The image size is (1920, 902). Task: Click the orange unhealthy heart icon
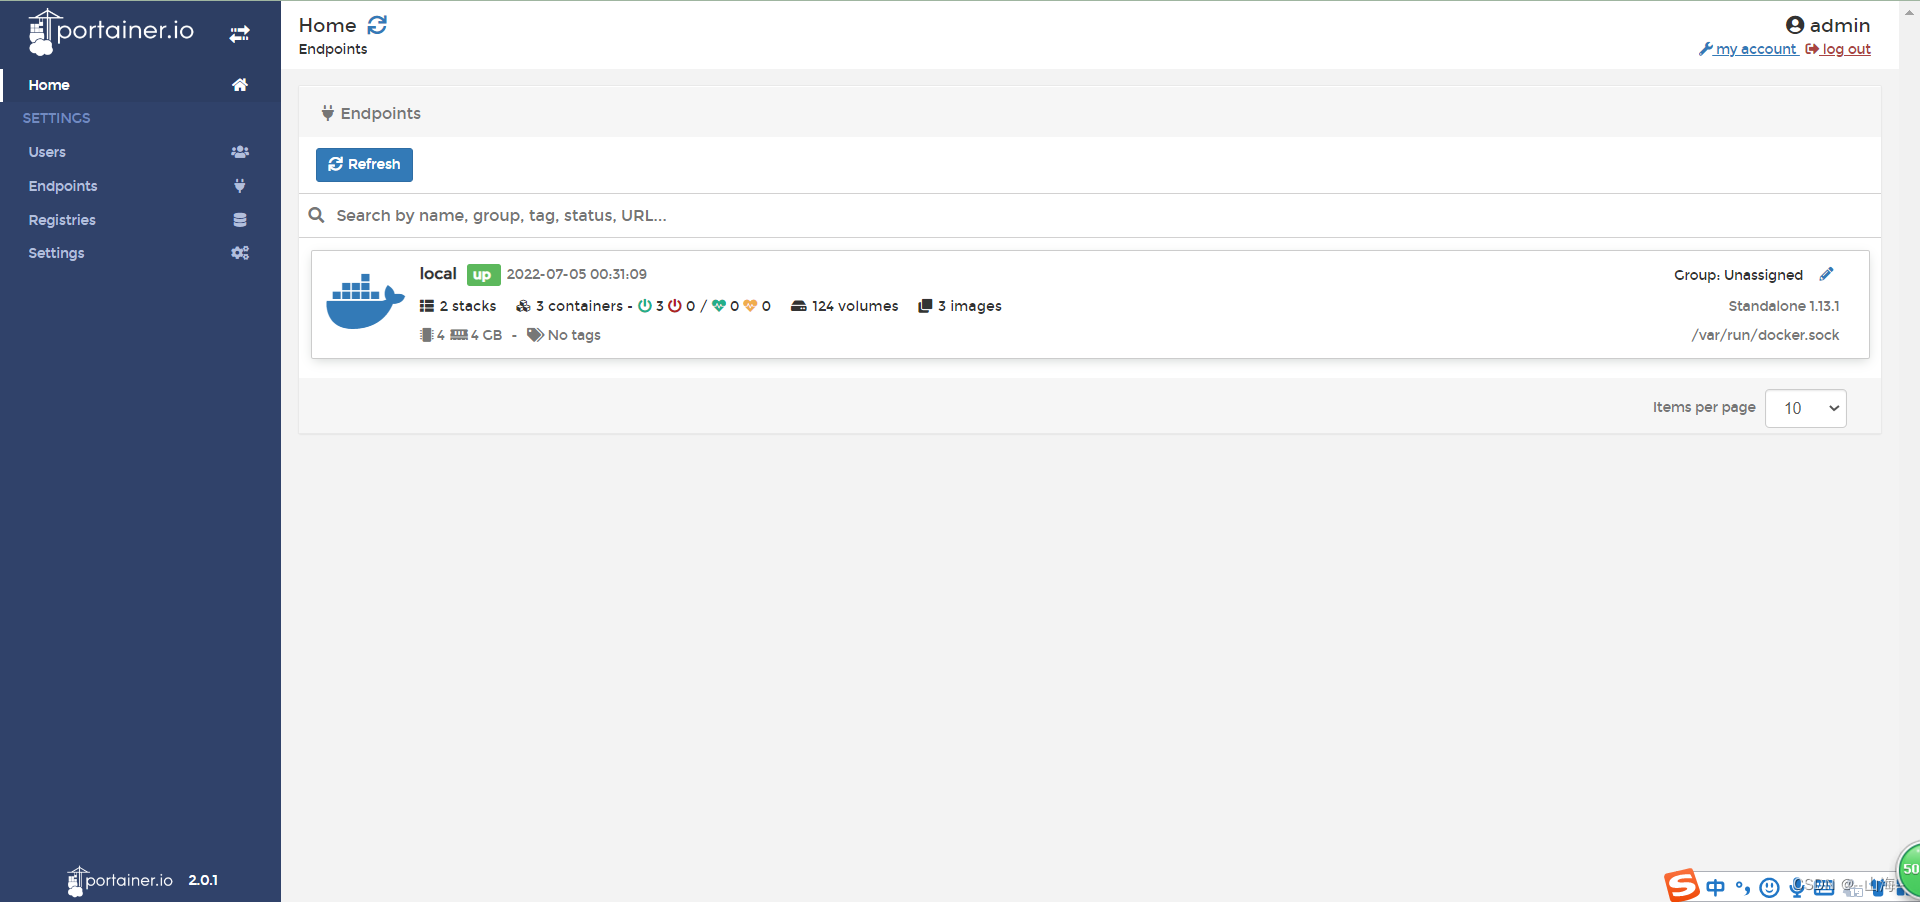tap(750, 306)
